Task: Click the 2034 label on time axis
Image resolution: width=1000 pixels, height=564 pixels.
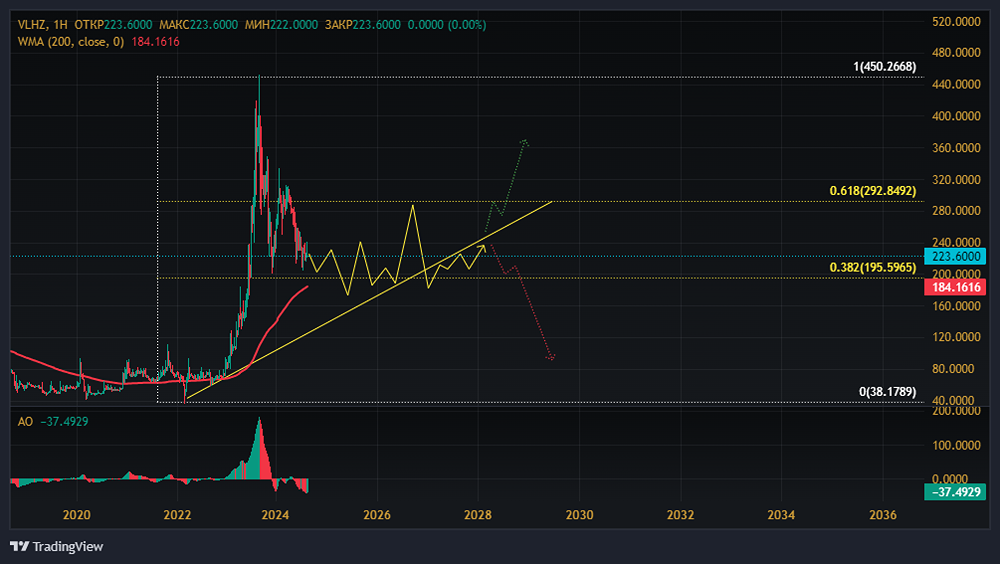Action: (781, 515)
